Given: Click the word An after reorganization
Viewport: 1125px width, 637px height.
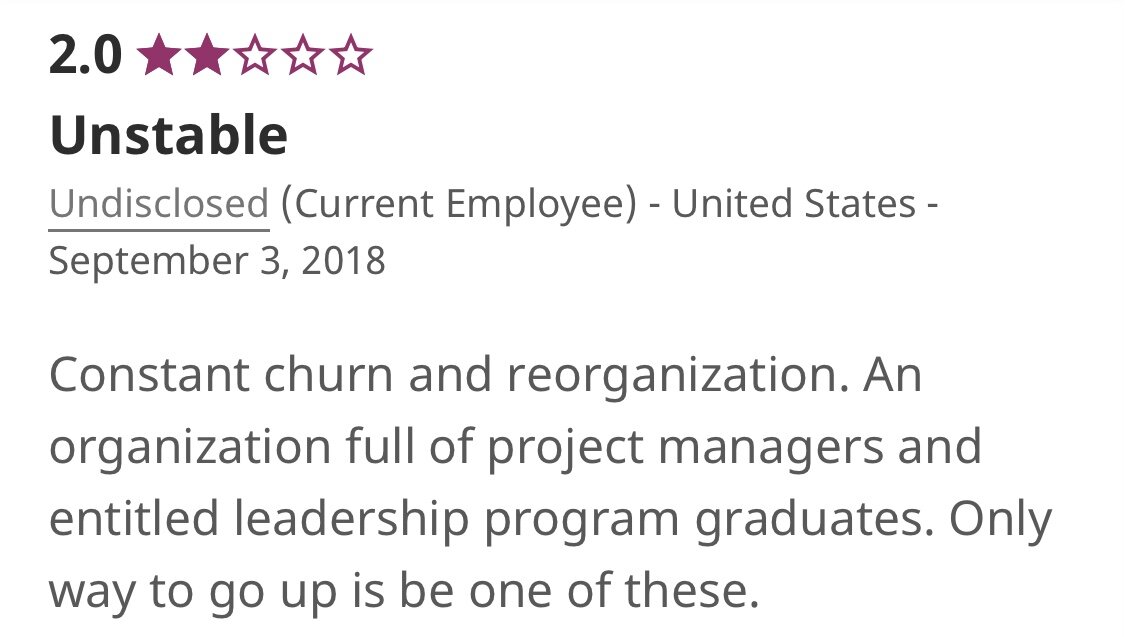Looking at the screenshot, I should pyautogui.click(x=892, y=375).
